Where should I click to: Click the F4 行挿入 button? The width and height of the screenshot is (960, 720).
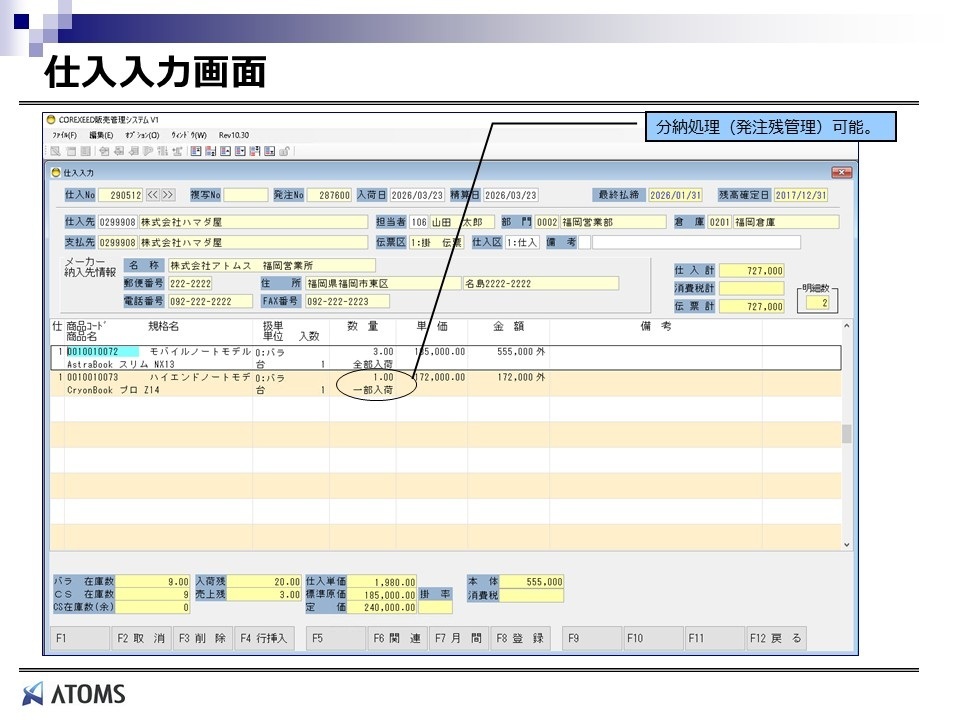tap(263, 638)
